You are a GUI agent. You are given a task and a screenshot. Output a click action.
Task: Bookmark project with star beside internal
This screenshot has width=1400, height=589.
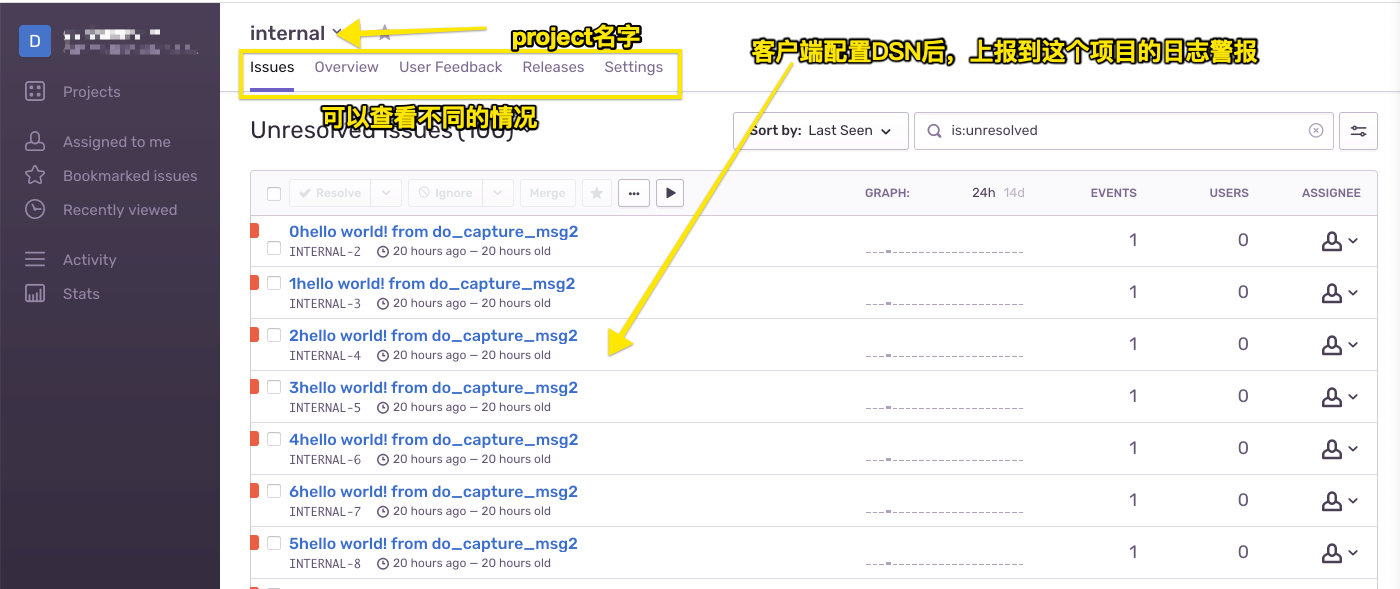[x=385, y=33]
